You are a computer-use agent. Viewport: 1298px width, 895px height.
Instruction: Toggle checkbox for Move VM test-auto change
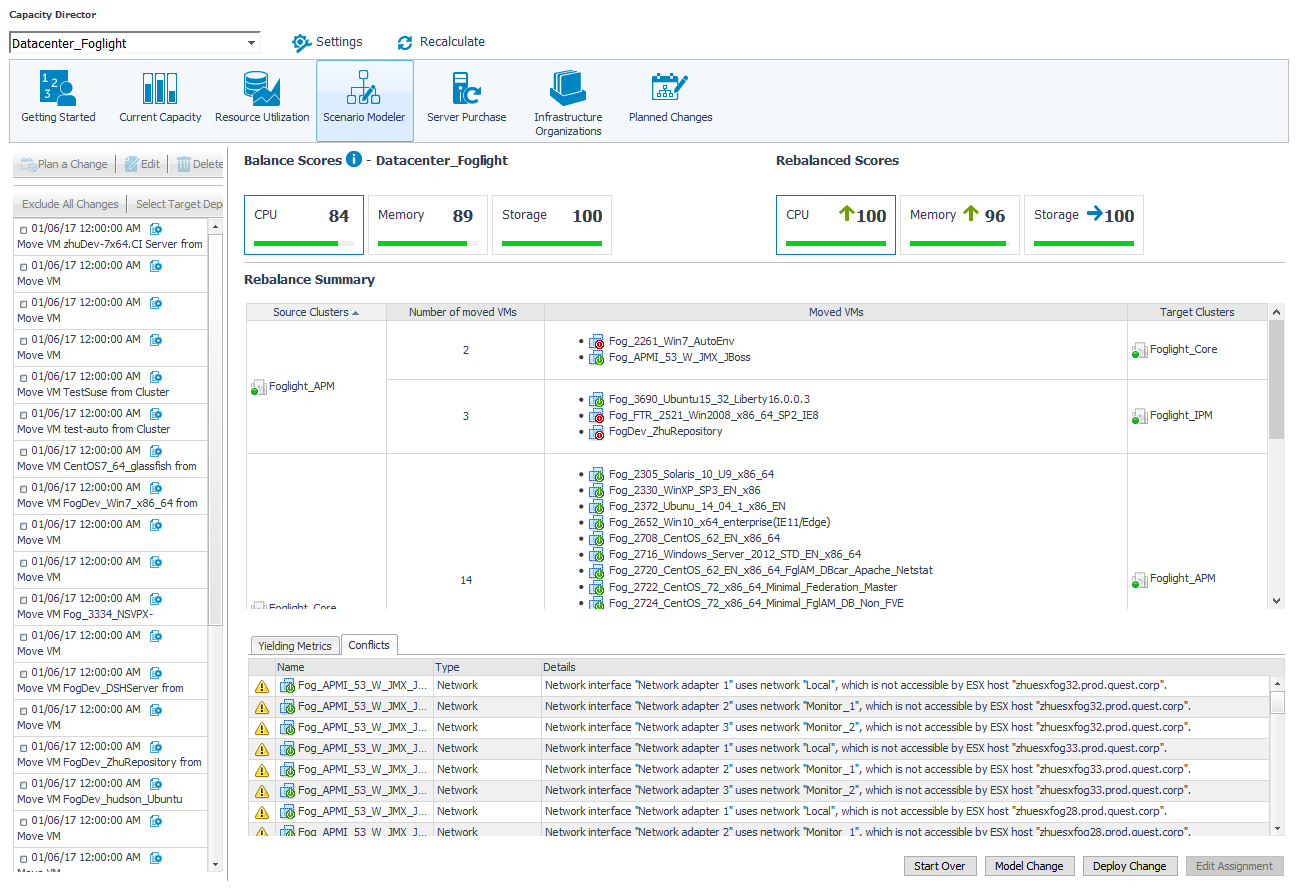pos(24,415)
